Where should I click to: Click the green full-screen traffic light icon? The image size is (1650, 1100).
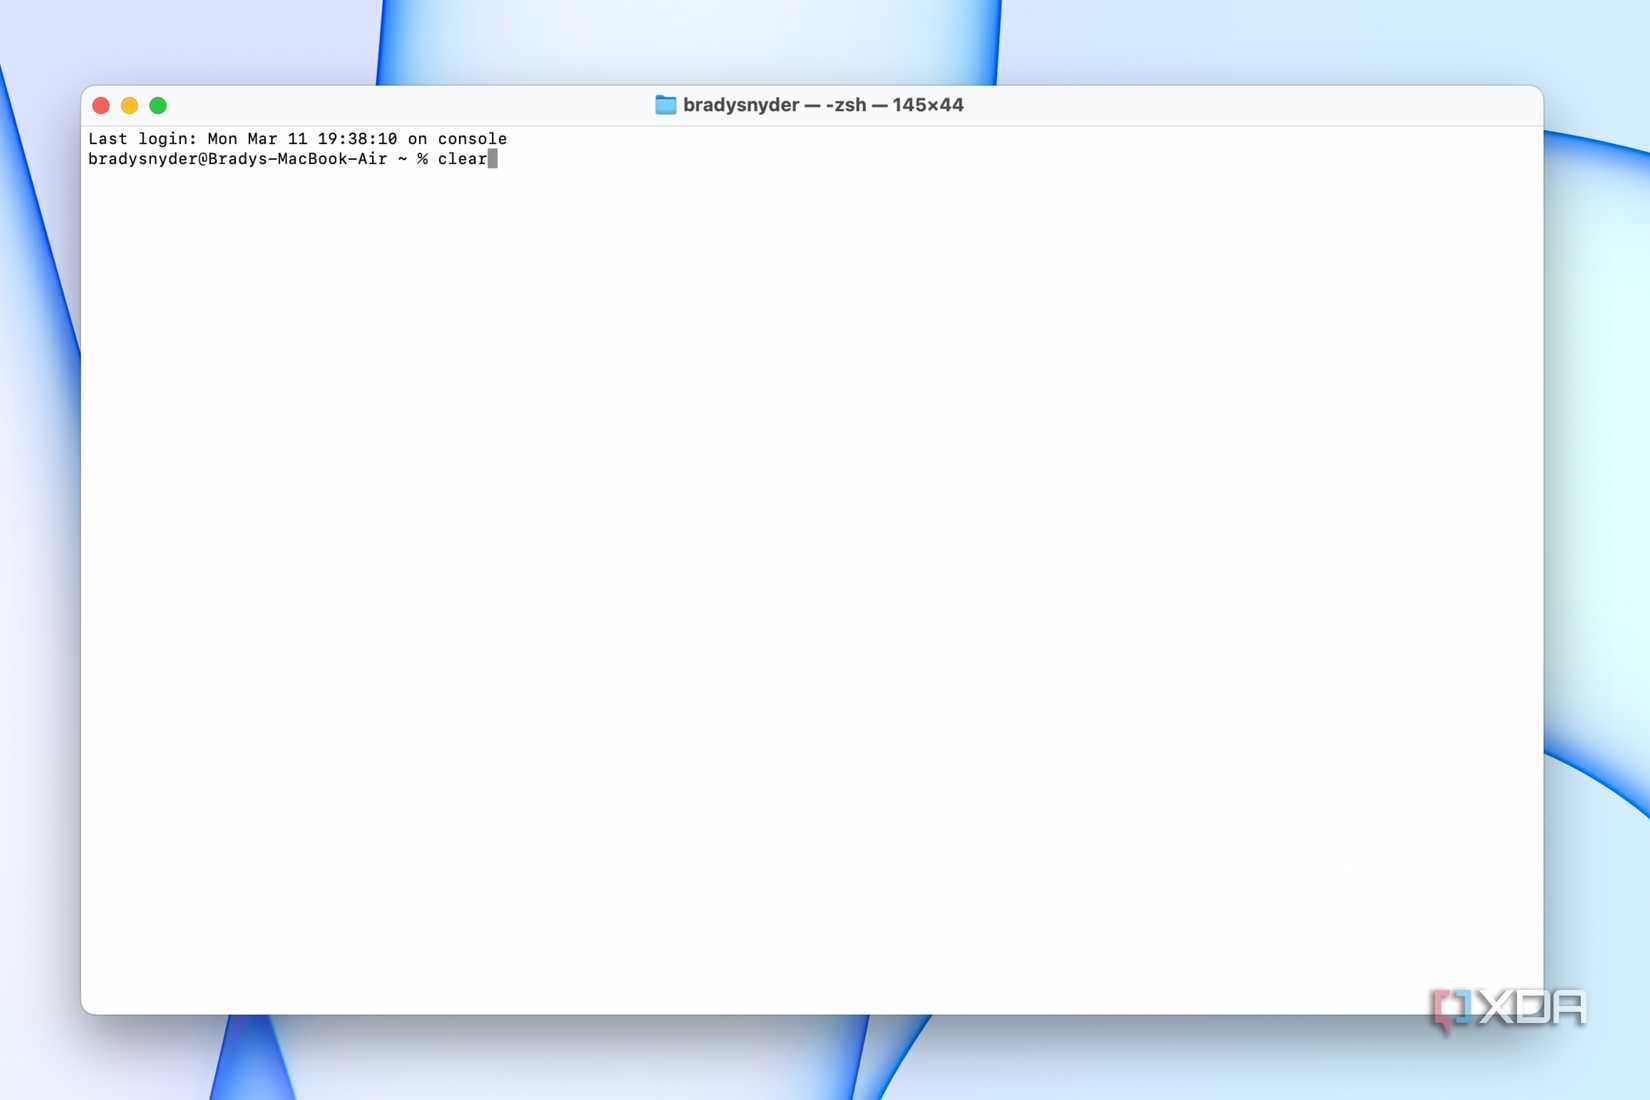(159, 104)
